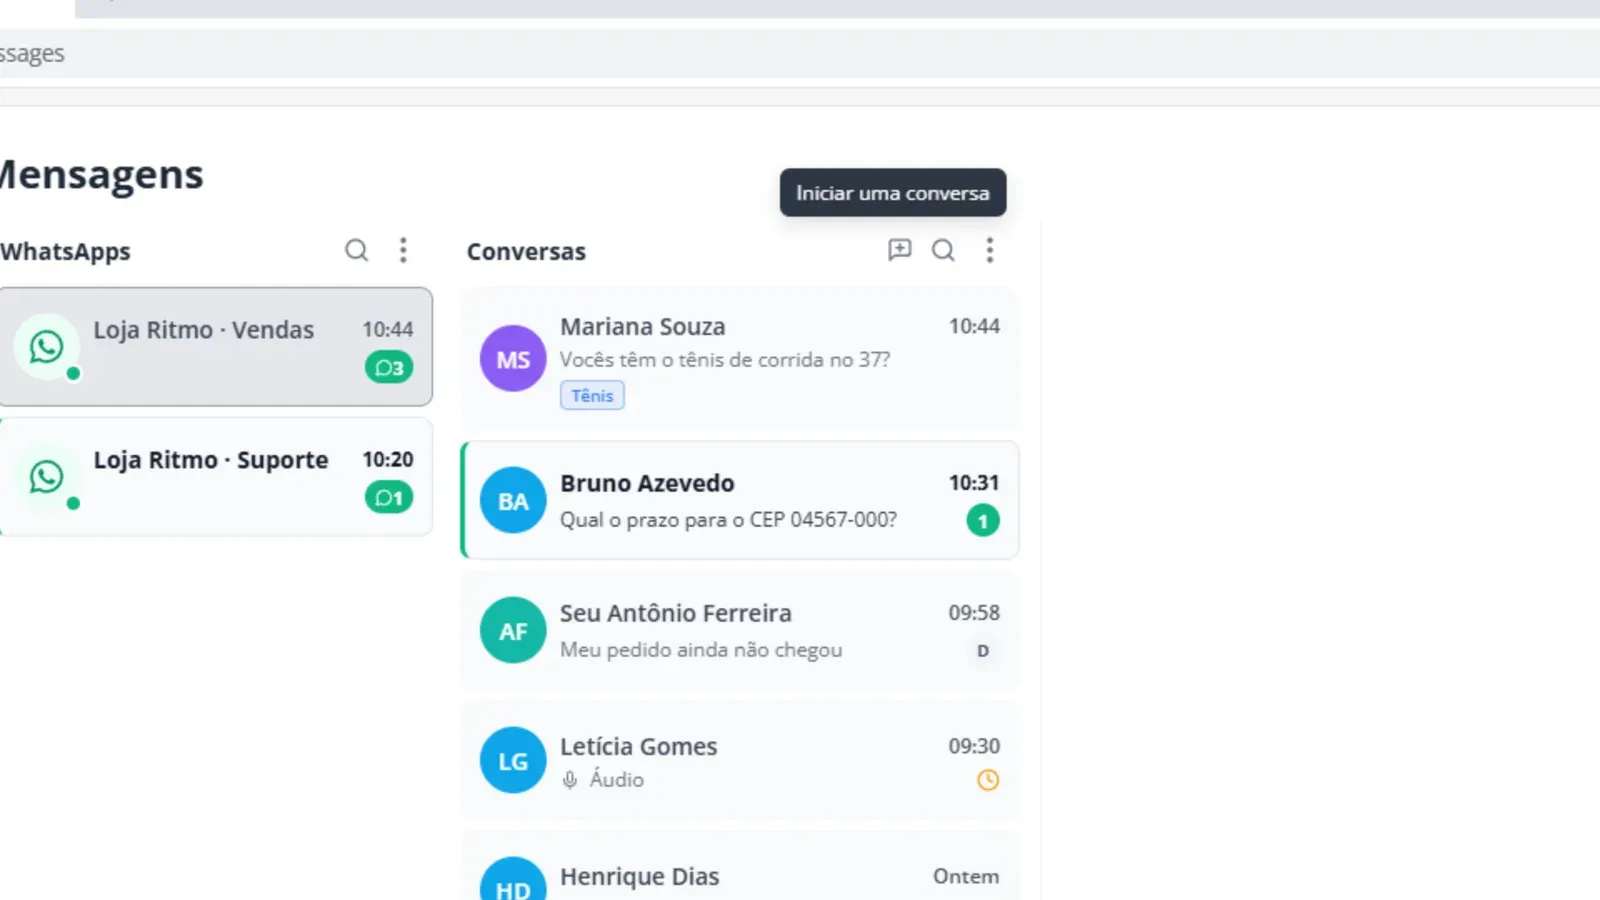Image resolution: width=1600 pixels, height=900 pixels.
Task: Click unread count badge on Bruno Azevedo
Action: 983,521
